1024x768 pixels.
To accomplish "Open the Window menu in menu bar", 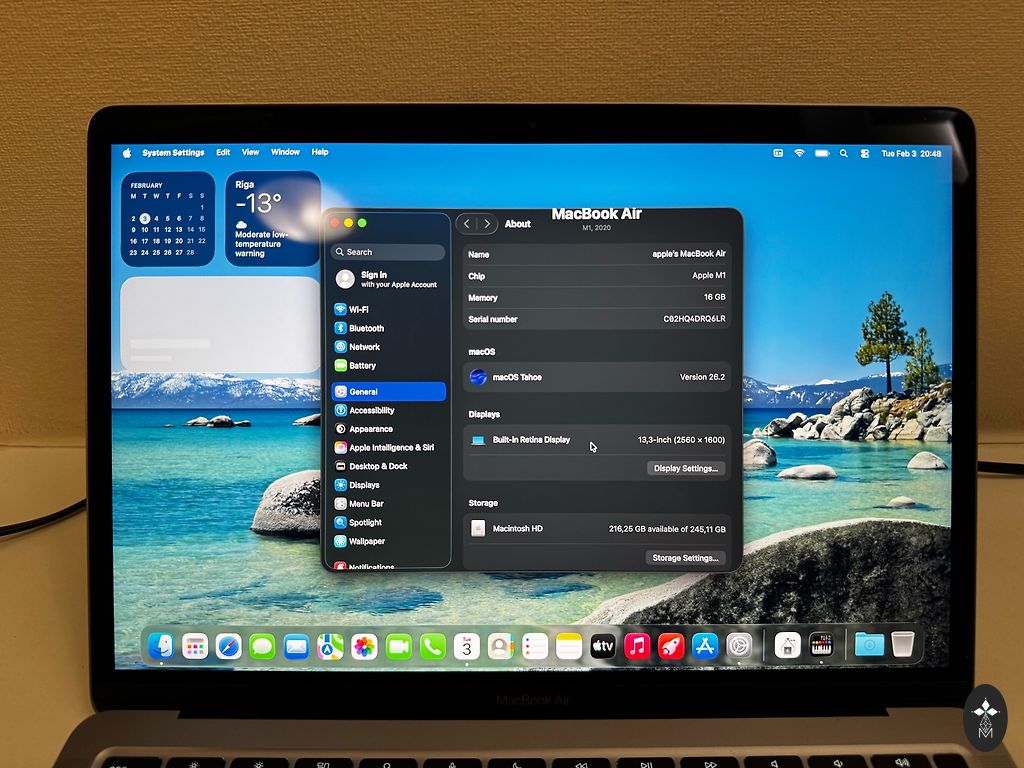I will 285,153.
